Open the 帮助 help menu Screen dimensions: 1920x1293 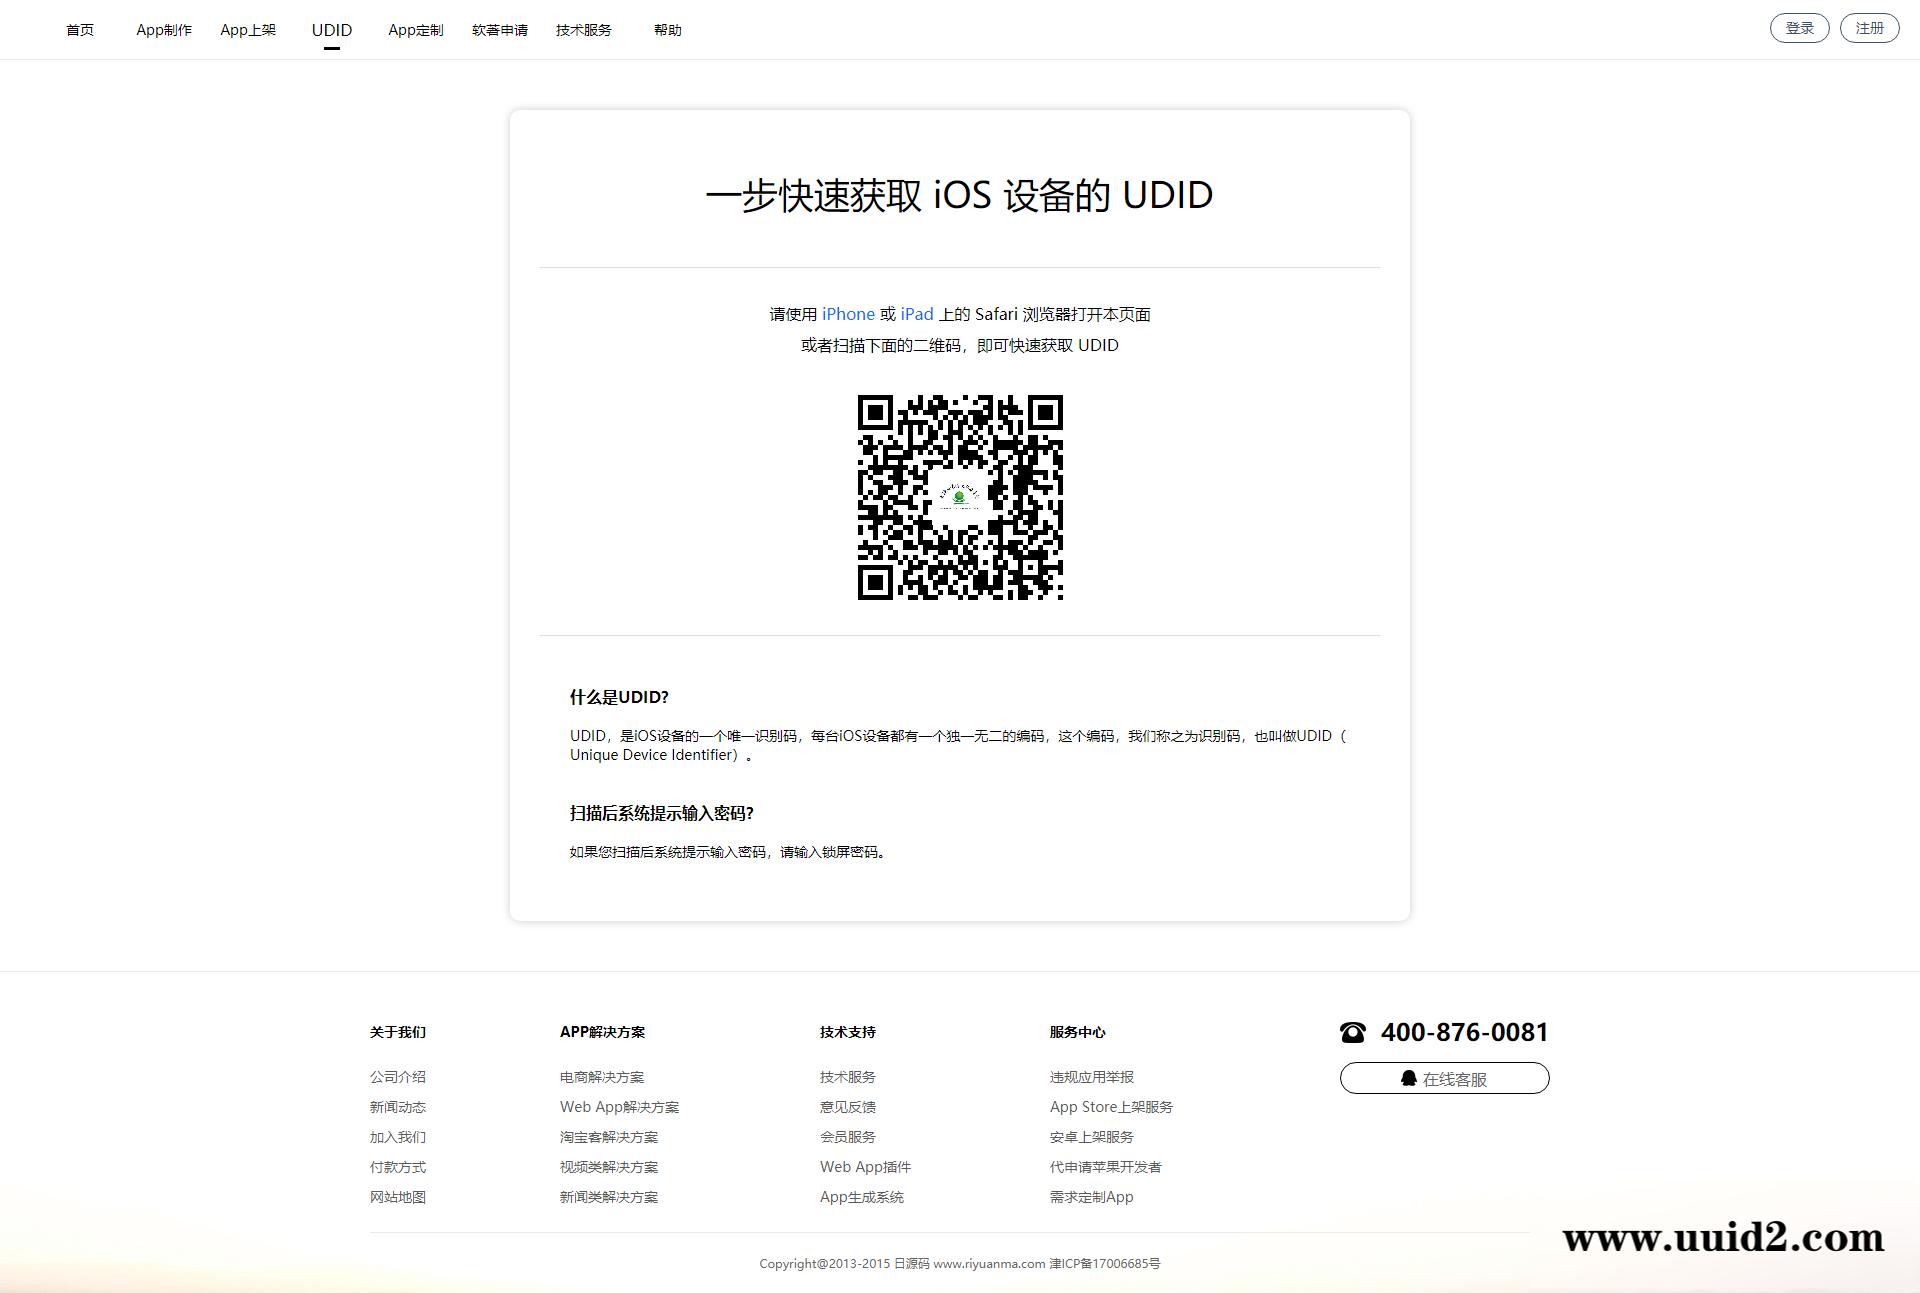click(667, 29)
